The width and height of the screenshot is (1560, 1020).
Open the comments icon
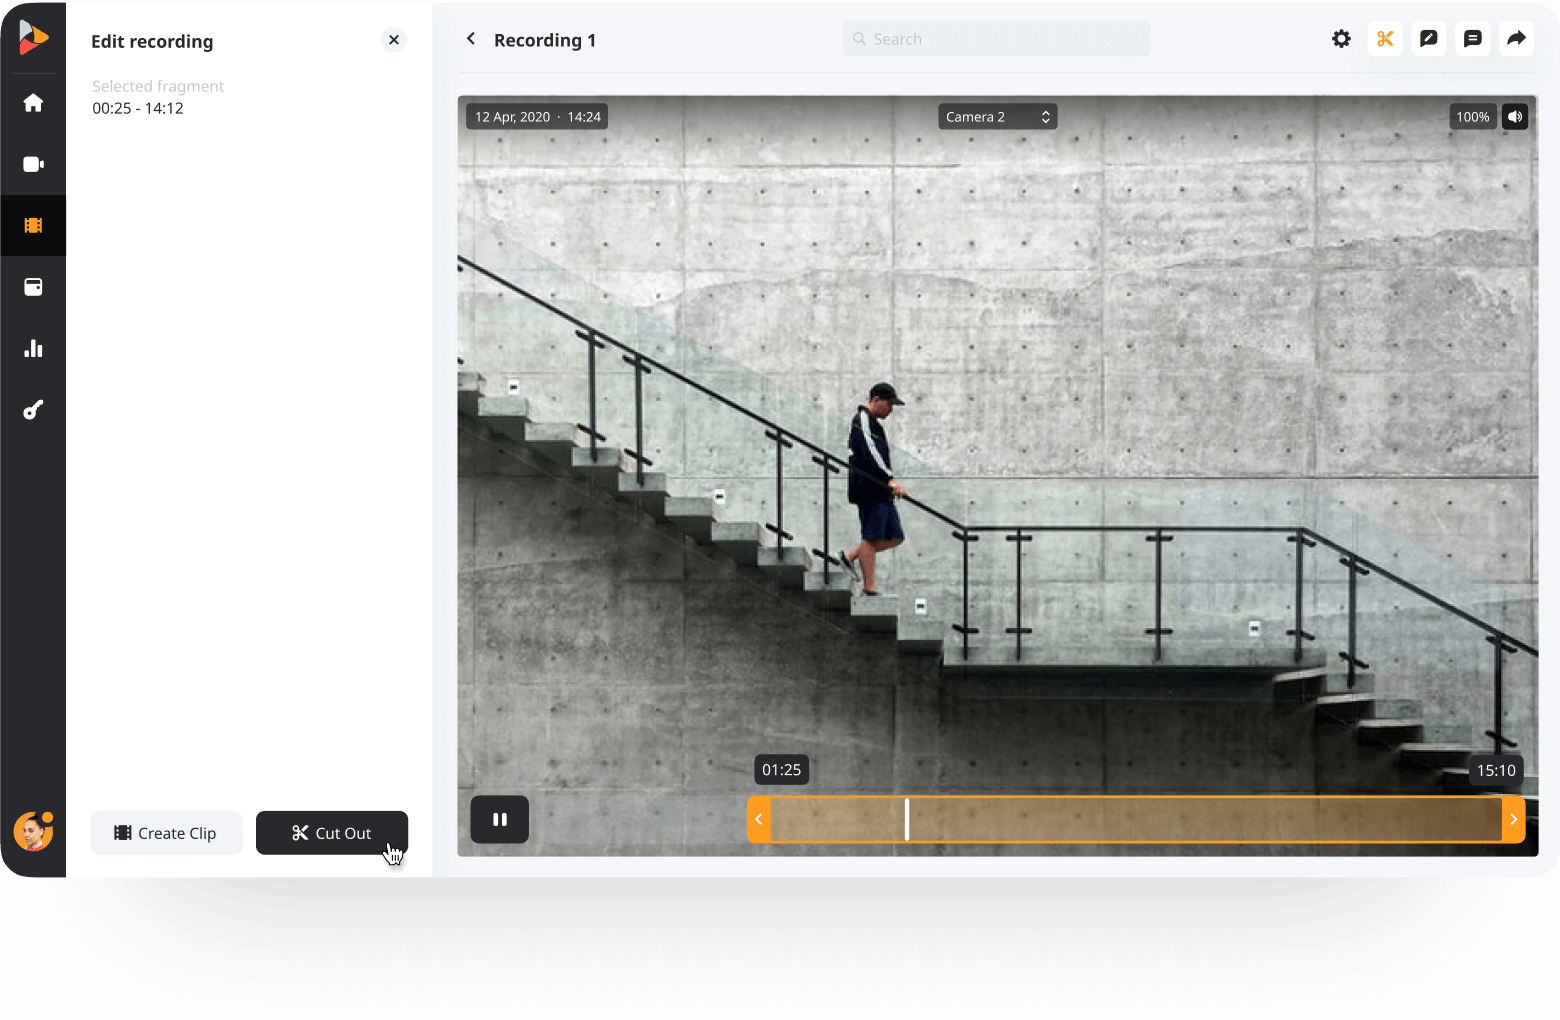1473,39
